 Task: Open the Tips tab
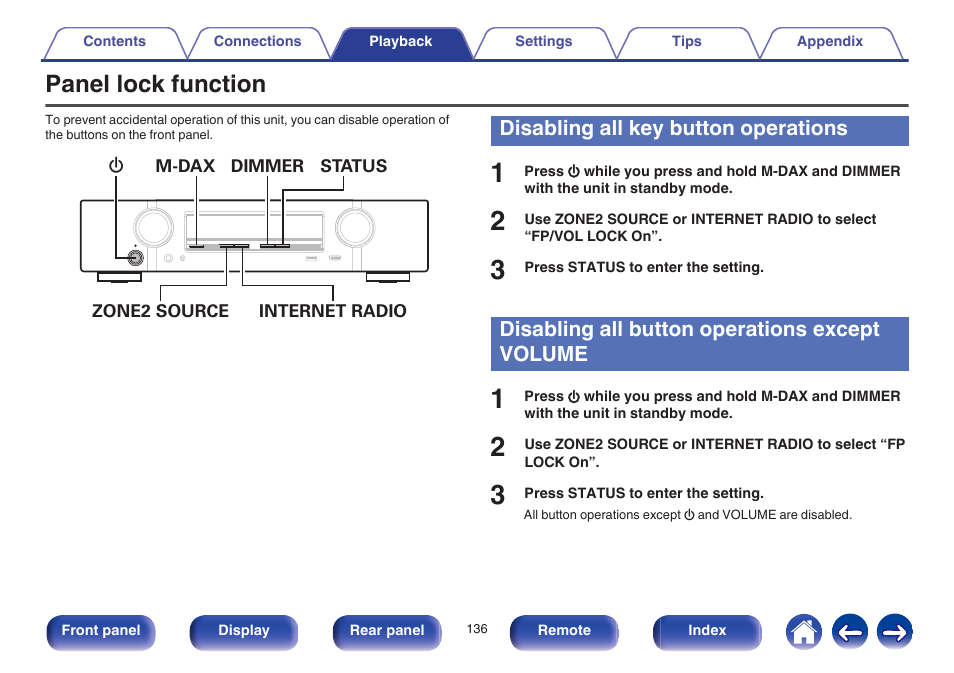point(686,41)
